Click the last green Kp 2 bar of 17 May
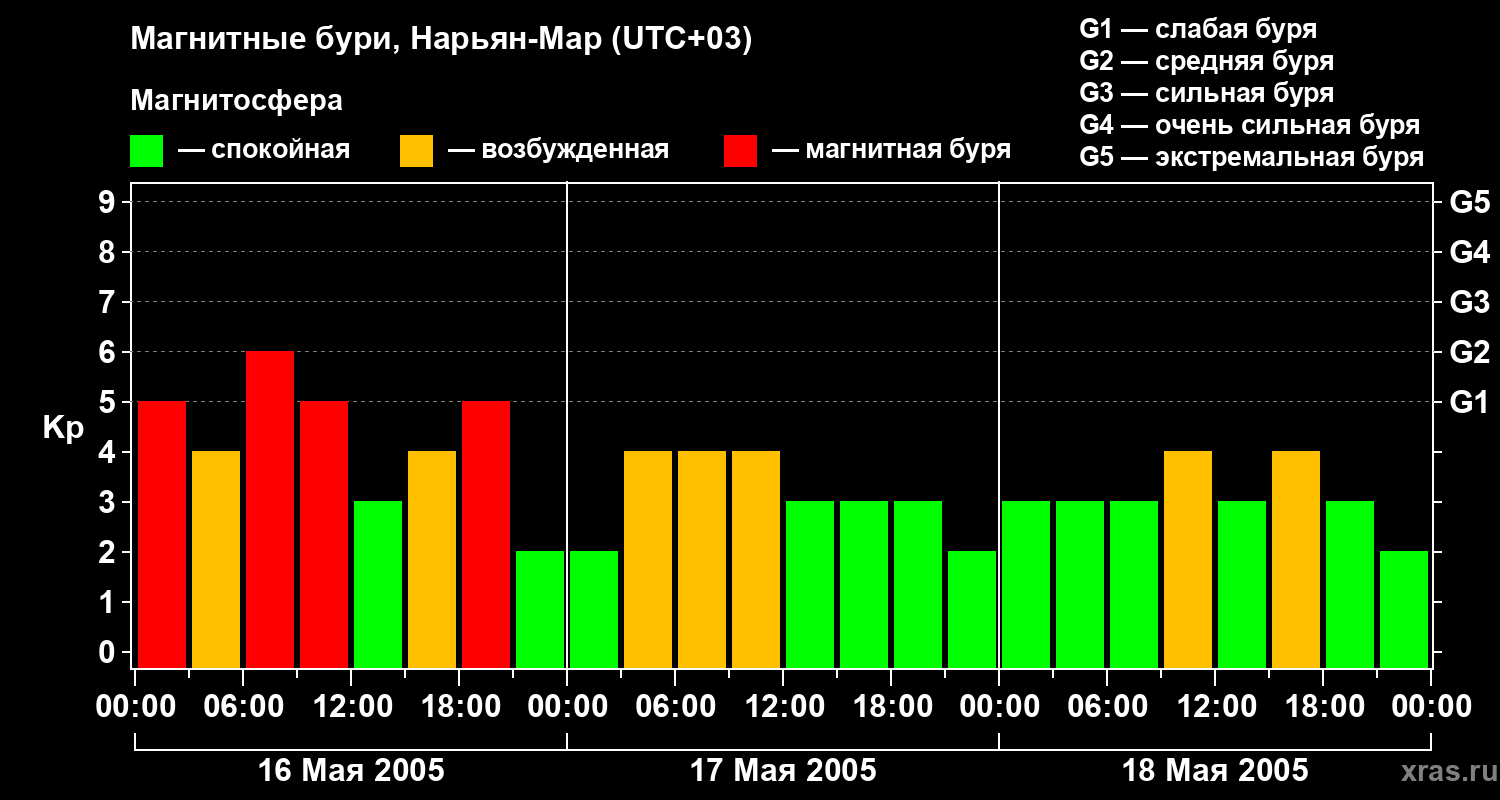This screenshot has width=1500, height=800. point(972,609)
